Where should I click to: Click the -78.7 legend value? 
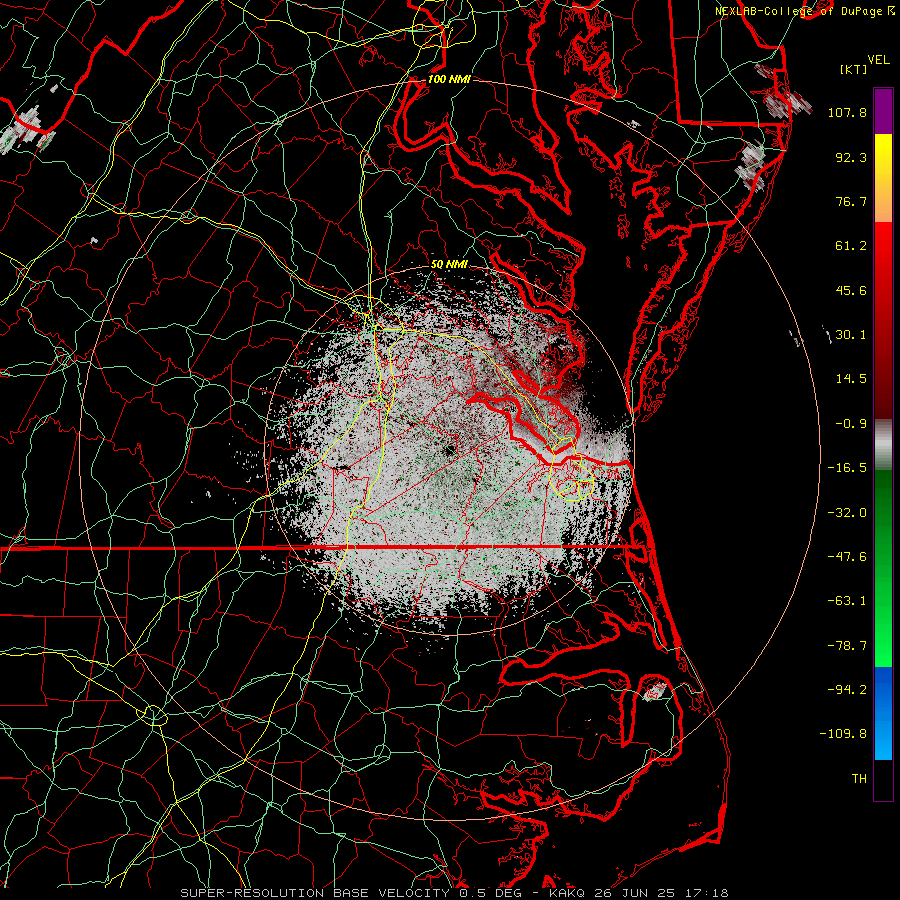[x=847, y=646]
